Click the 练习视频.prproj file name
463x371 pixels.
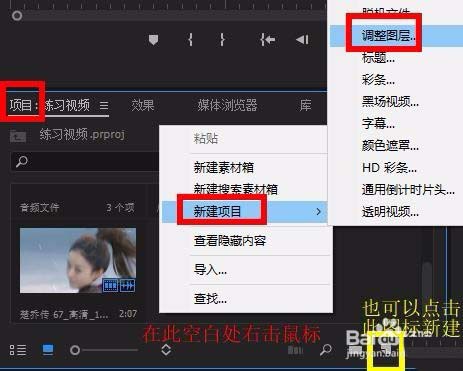pyautogui.click(x=82, y=134)
